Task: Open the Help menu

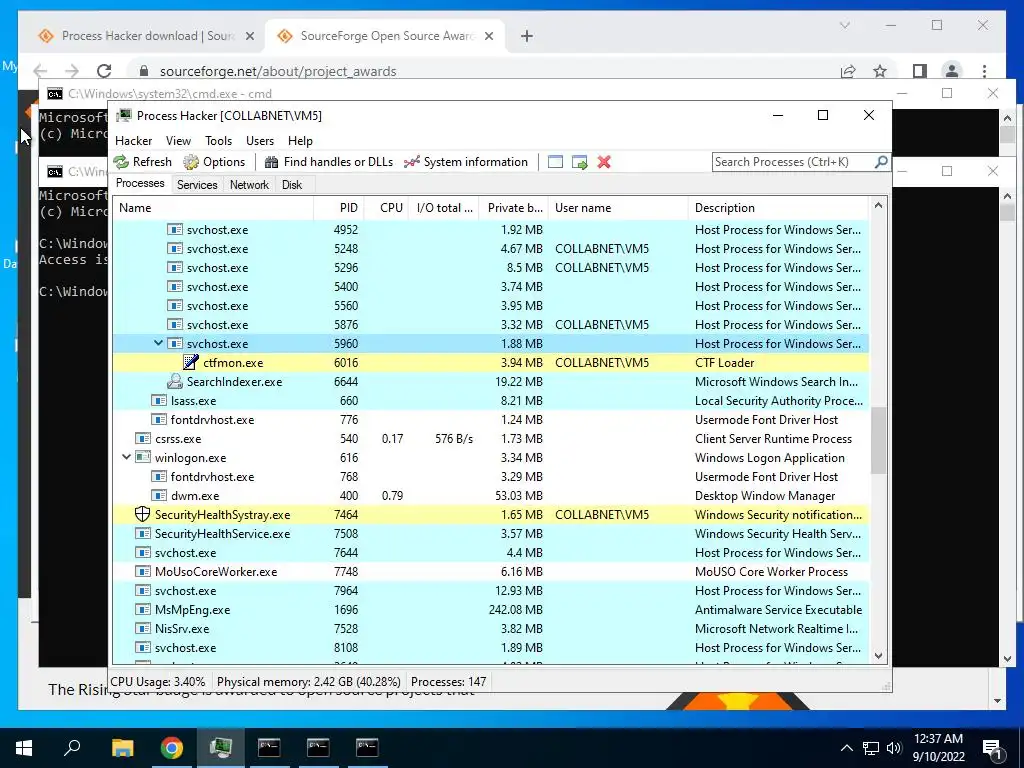Action: pos(300,140)
